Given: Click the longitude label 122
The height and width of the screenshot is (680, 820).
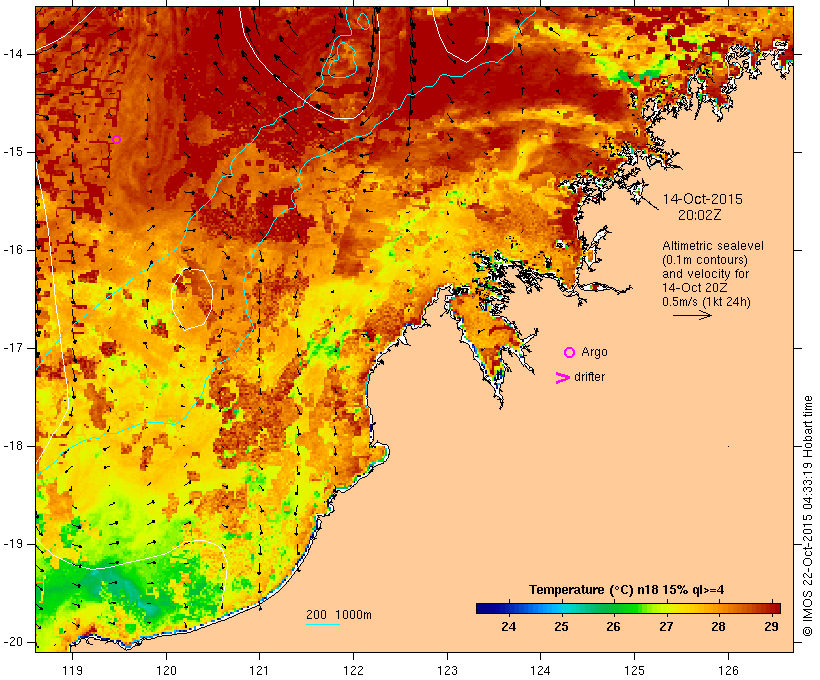Looking at the screenshot, I should [353, 670].
